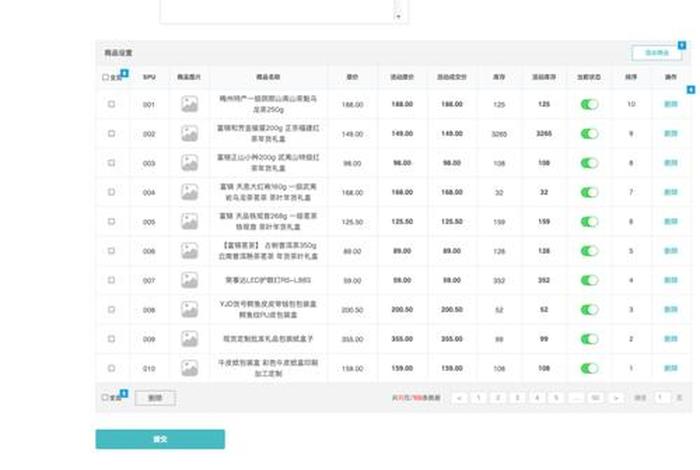700x470 pixels.
Task: Click the jump-to-page number input field
Action: [662, 397]
